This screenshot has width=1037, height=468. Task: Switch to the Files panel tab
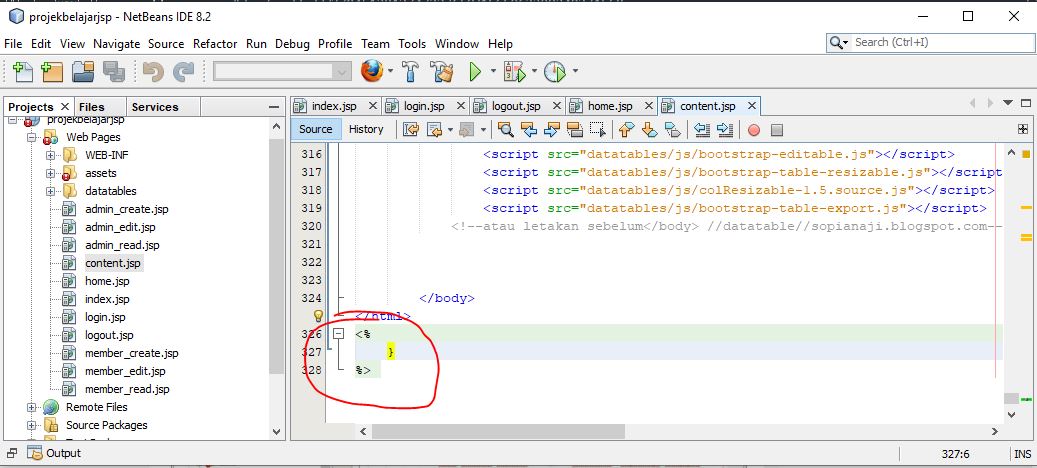[91, 106]
